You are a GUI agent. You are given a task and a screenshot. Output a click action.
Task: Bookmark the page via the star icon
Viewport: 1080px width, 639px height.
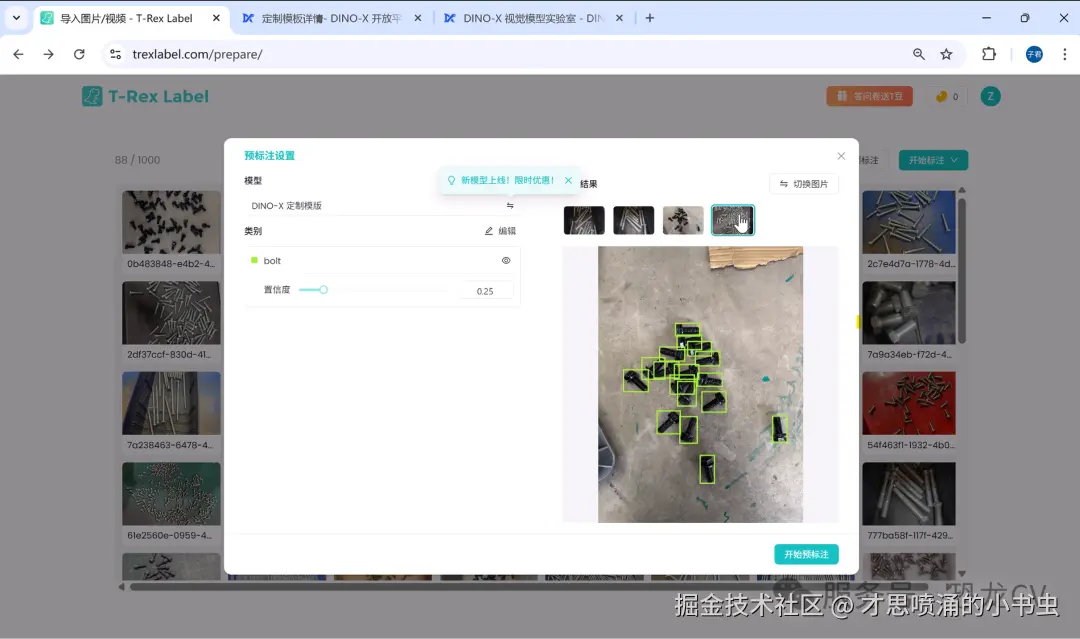946,54
